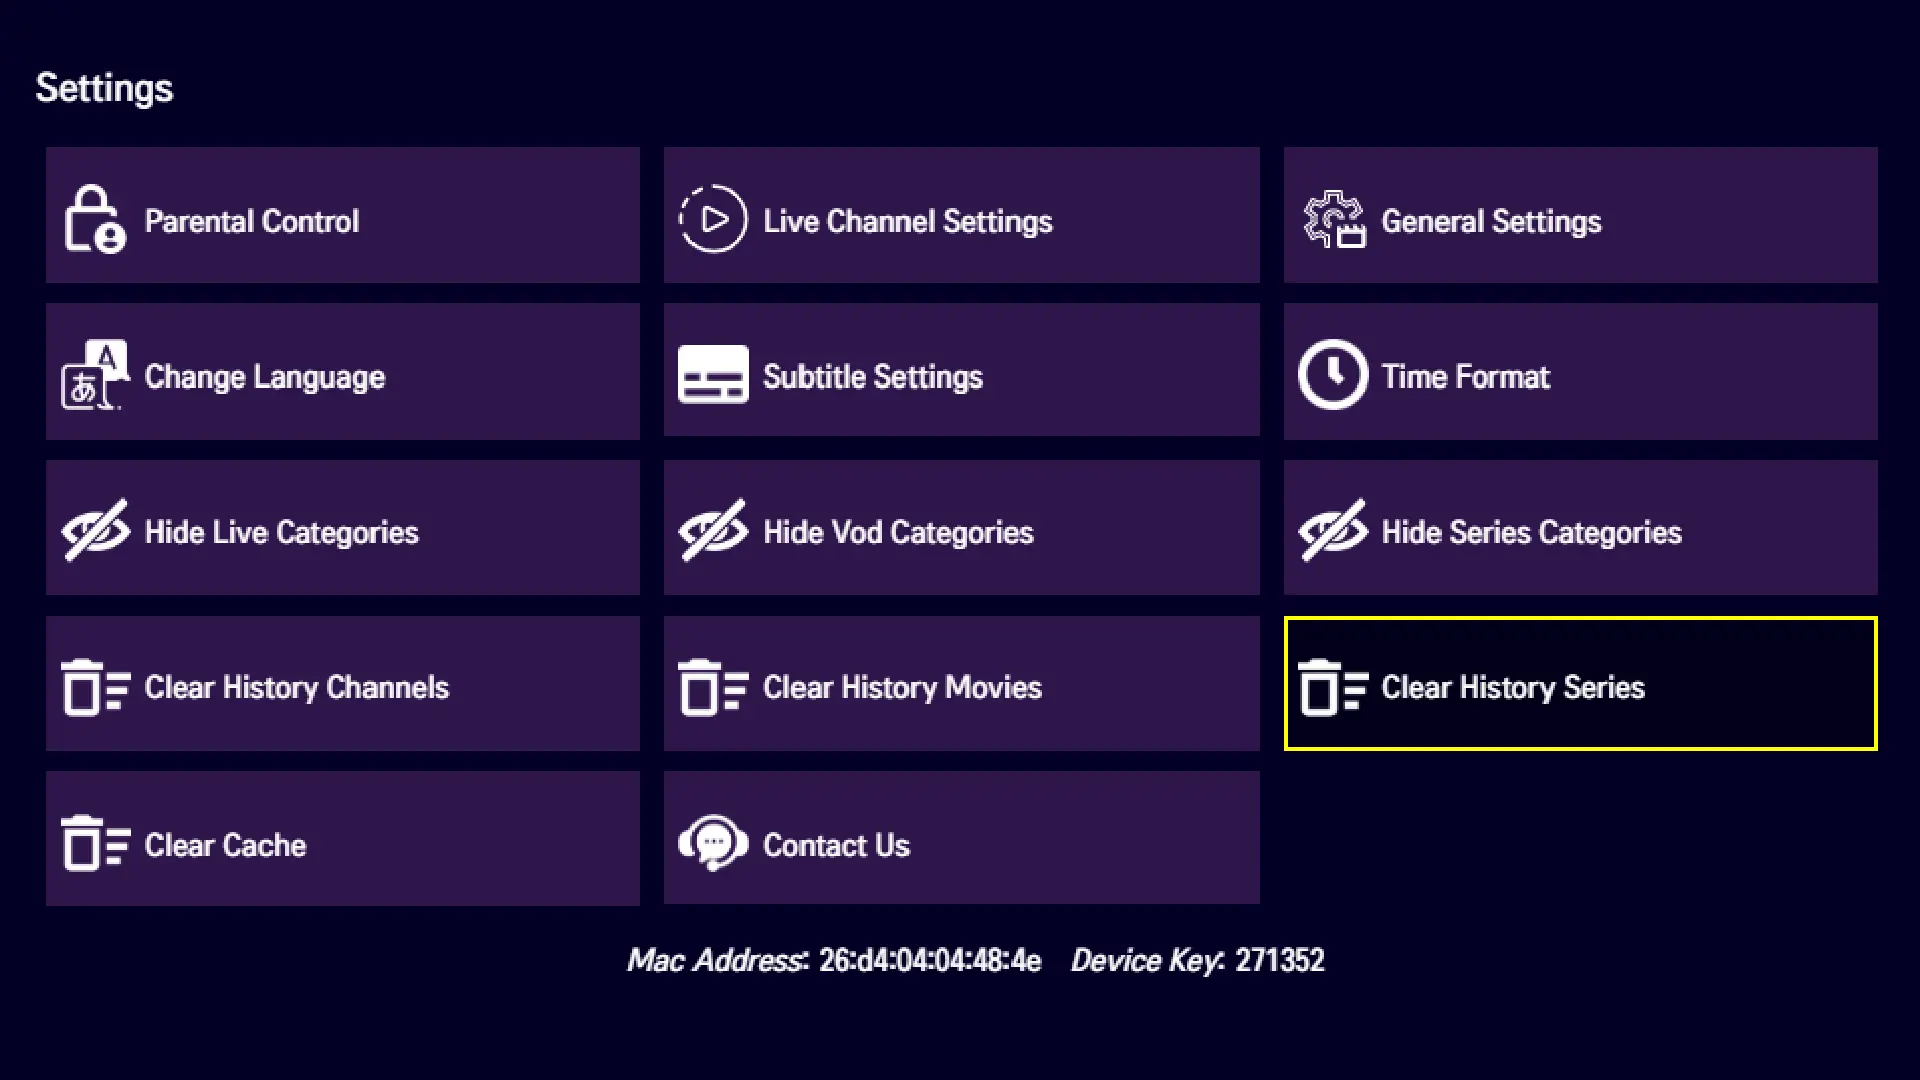Click the Clear Cache trash icon
The height and width of the screenshot is (1080, 1920).
coord(94,844)
